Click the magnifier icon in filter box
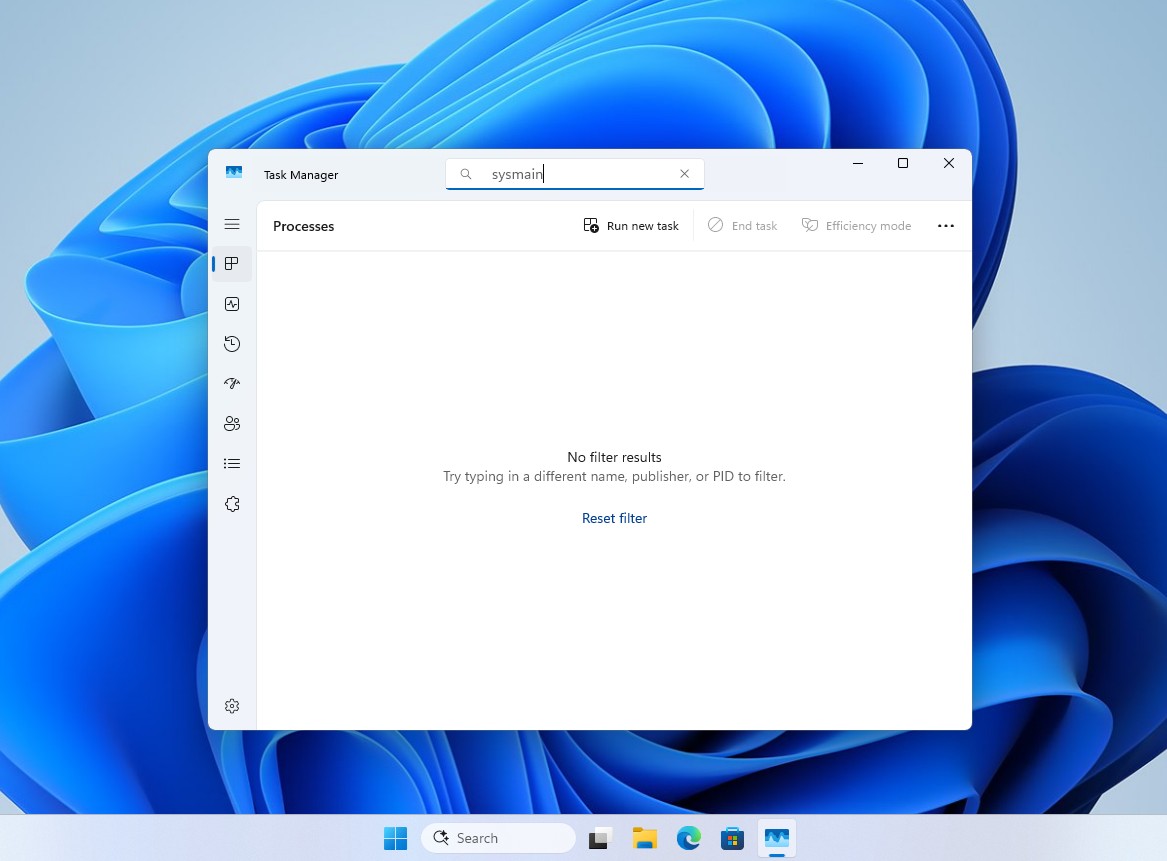Image resolution: width=1167 pixels, height=861 pixels. pos(466,174)
